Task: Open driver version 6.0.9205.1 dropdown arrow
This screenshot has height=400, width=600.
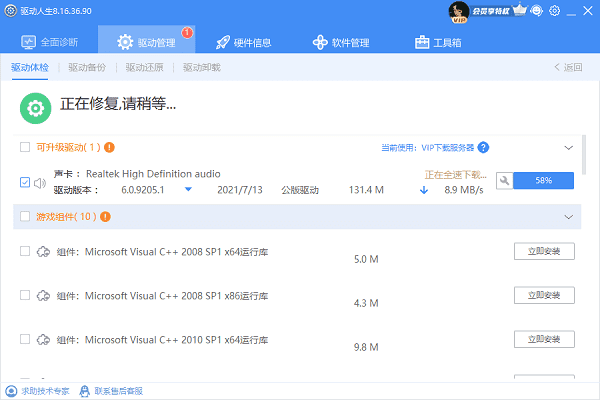Action: click(x=188, y=189)
